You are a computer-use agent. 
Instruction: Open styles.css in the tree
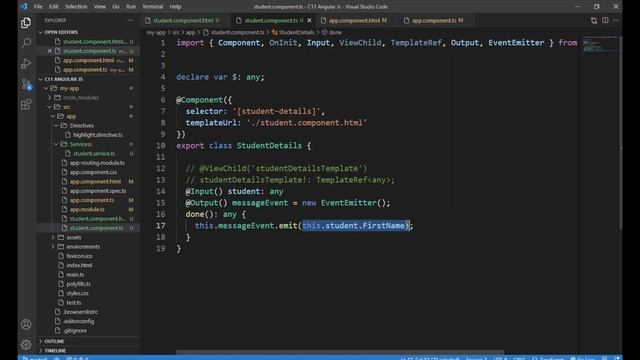pyautogui.click(x=78, y=293)
